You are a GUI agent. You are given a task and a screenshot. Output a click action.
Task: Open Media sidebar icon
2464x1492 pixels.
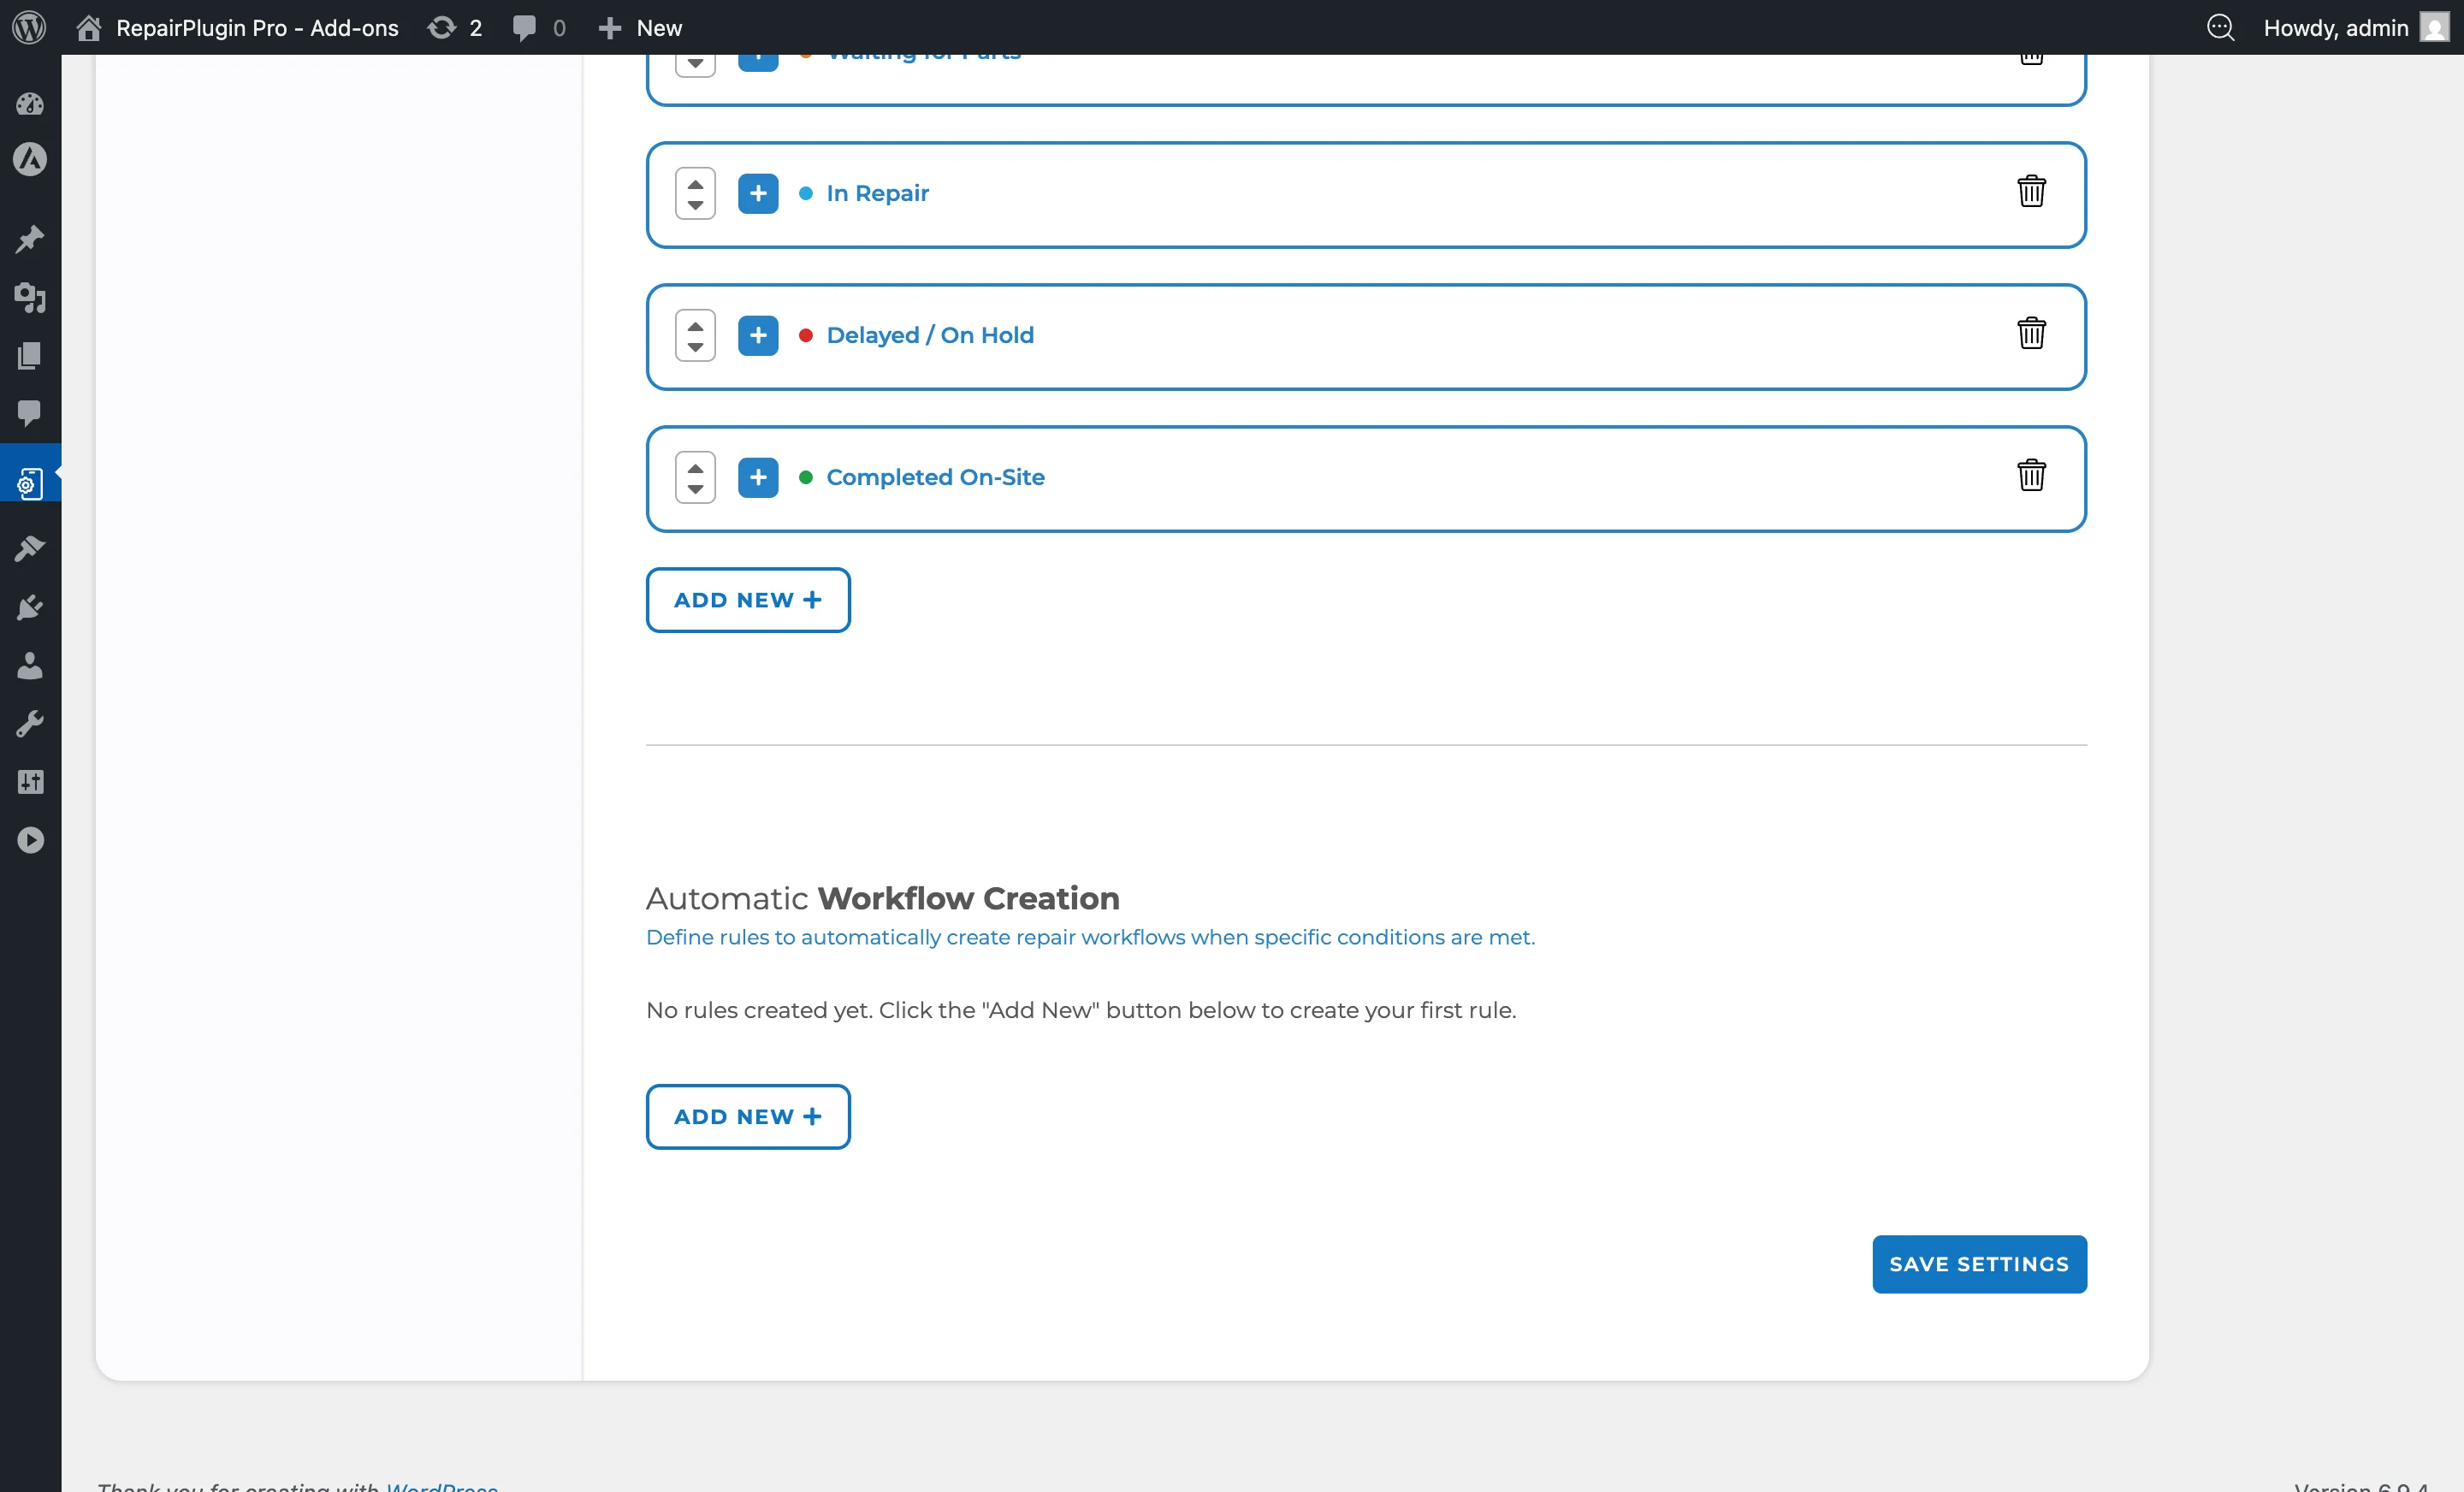30,297
